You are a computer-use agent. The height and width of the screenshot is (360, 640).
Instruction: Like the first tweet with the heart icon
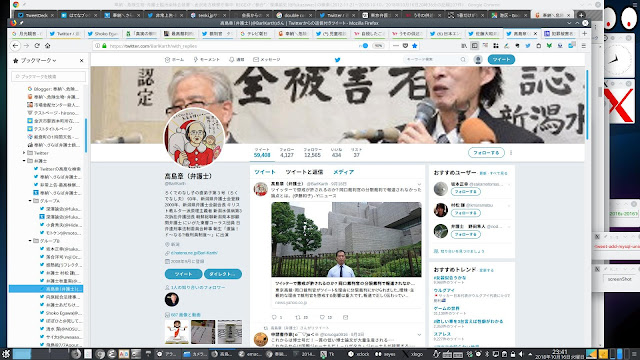(x=322, y=317)
